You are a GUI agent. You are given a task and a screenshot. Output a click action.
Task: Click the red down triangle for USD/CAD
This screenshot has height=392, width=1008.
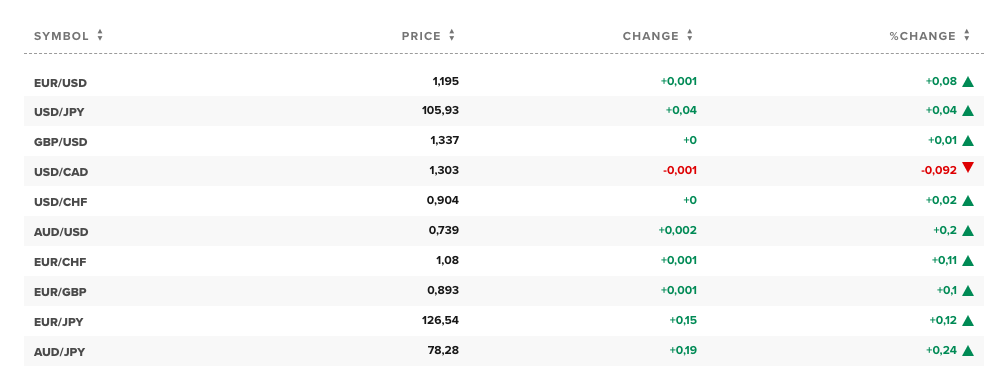point(968,168)
